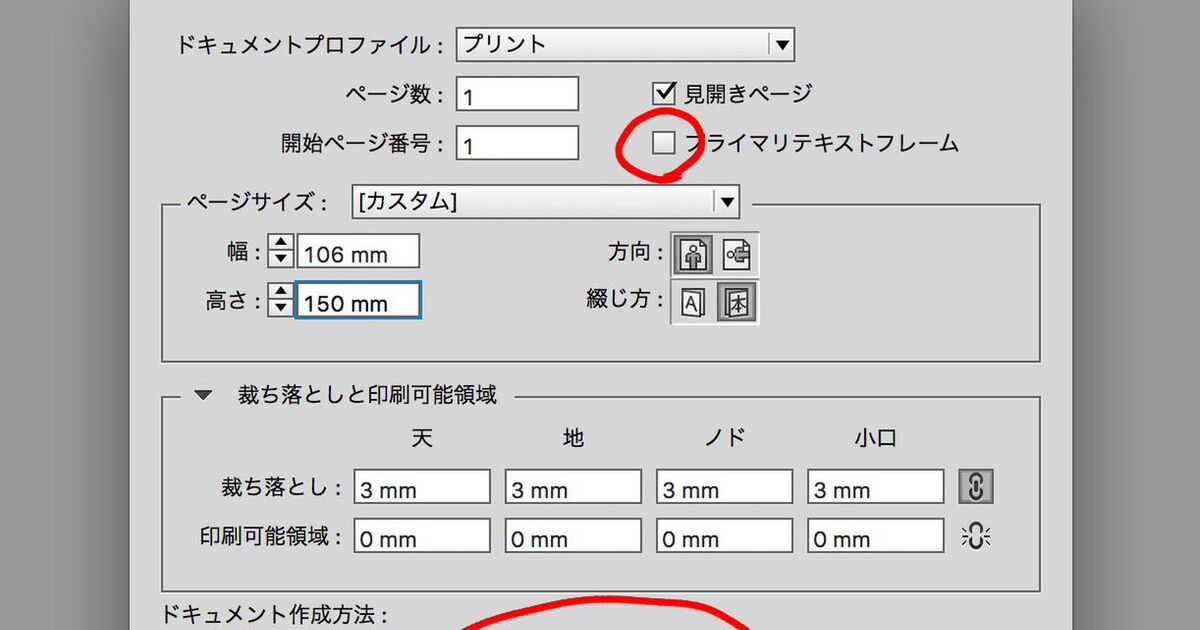Uncheck the 見開きページ checkbox
This screenshot has width=1200, height=630.
[665, 93]
